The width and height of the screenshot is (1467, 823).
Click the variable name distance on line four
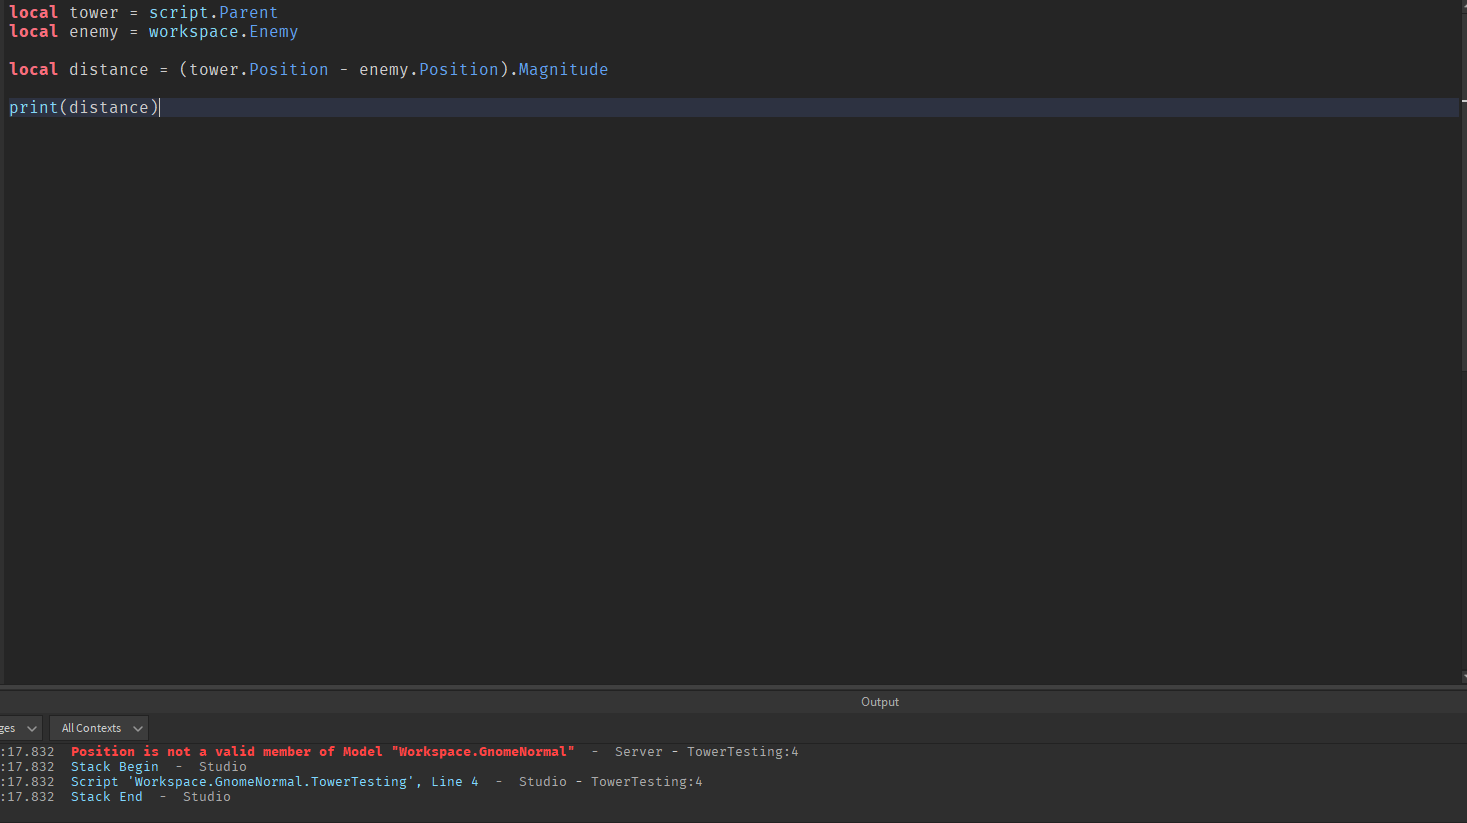tap(108, 69)
